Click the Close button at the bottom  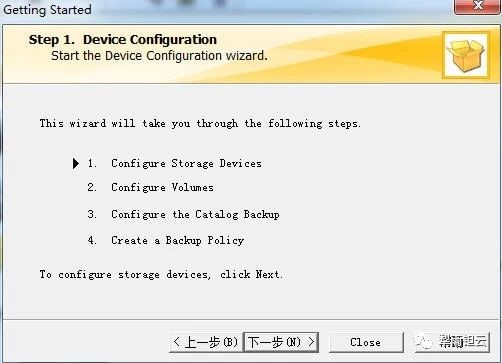coord(366,342)
